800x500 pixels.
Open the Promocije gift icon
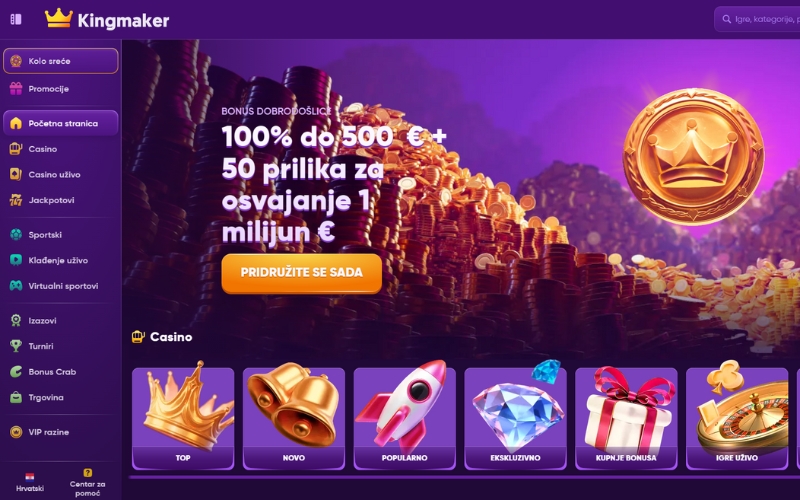[x=16, y=89]
